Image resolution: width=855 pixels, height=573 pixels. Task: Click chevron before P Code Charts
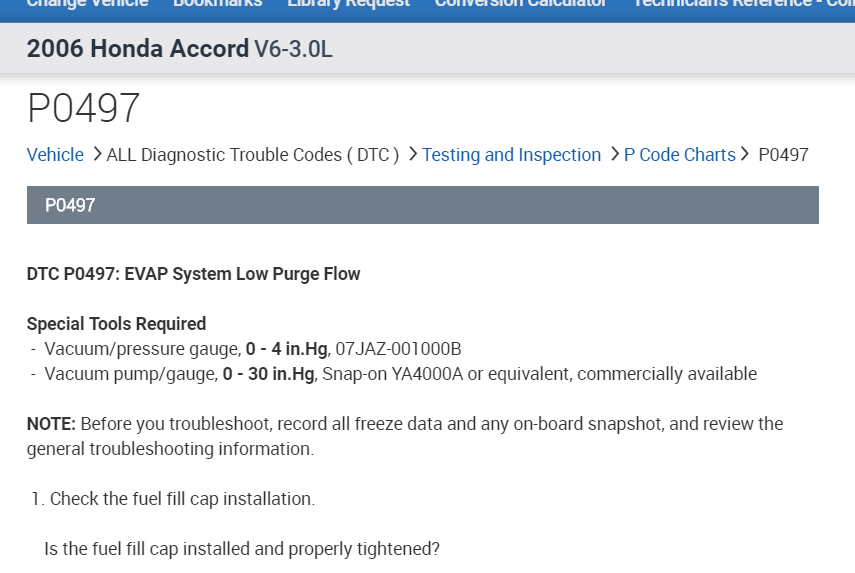tap(614, 154)
